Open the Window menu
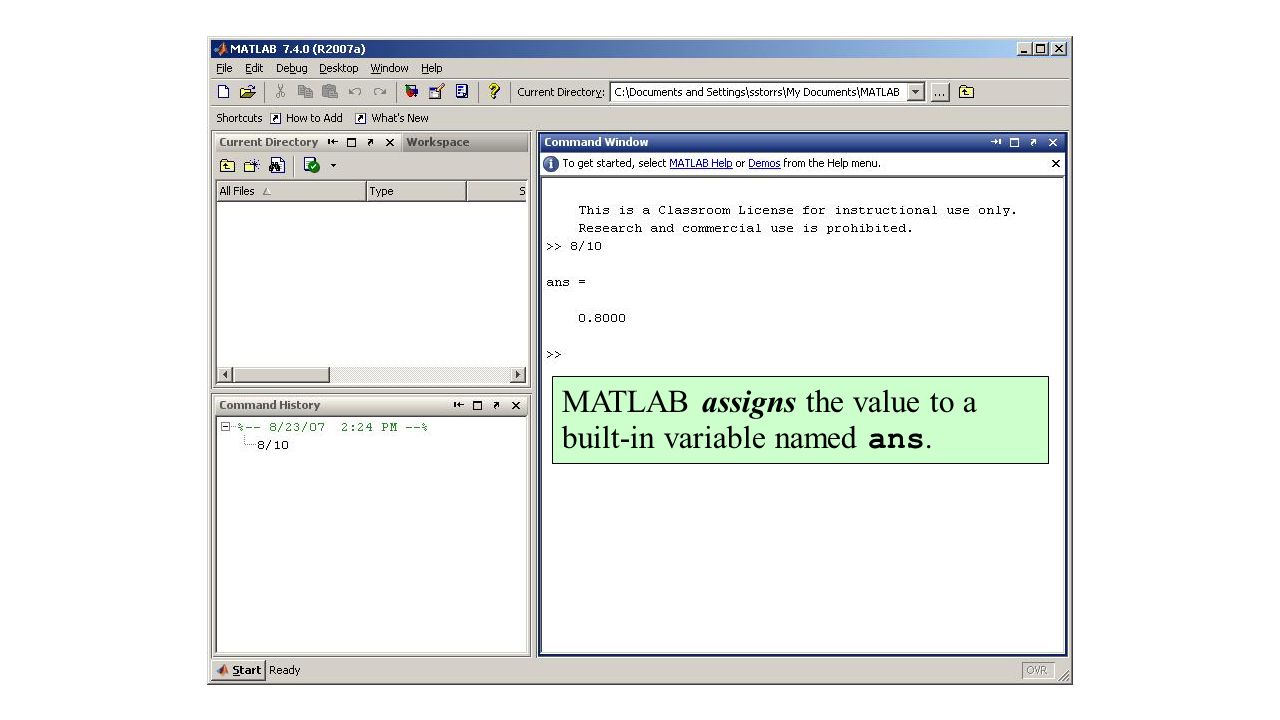This screenshot has width=1280, height=720. [x=389, y=68]
